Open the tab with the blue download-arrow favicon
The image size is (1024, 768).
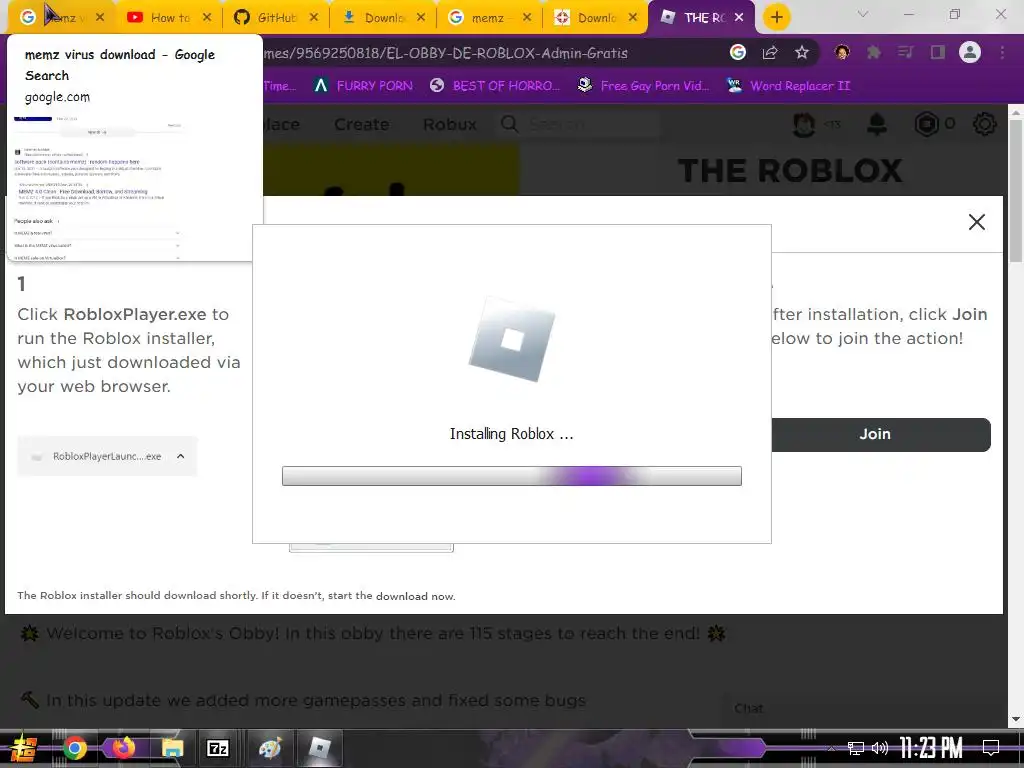click(x=375, y=18)
